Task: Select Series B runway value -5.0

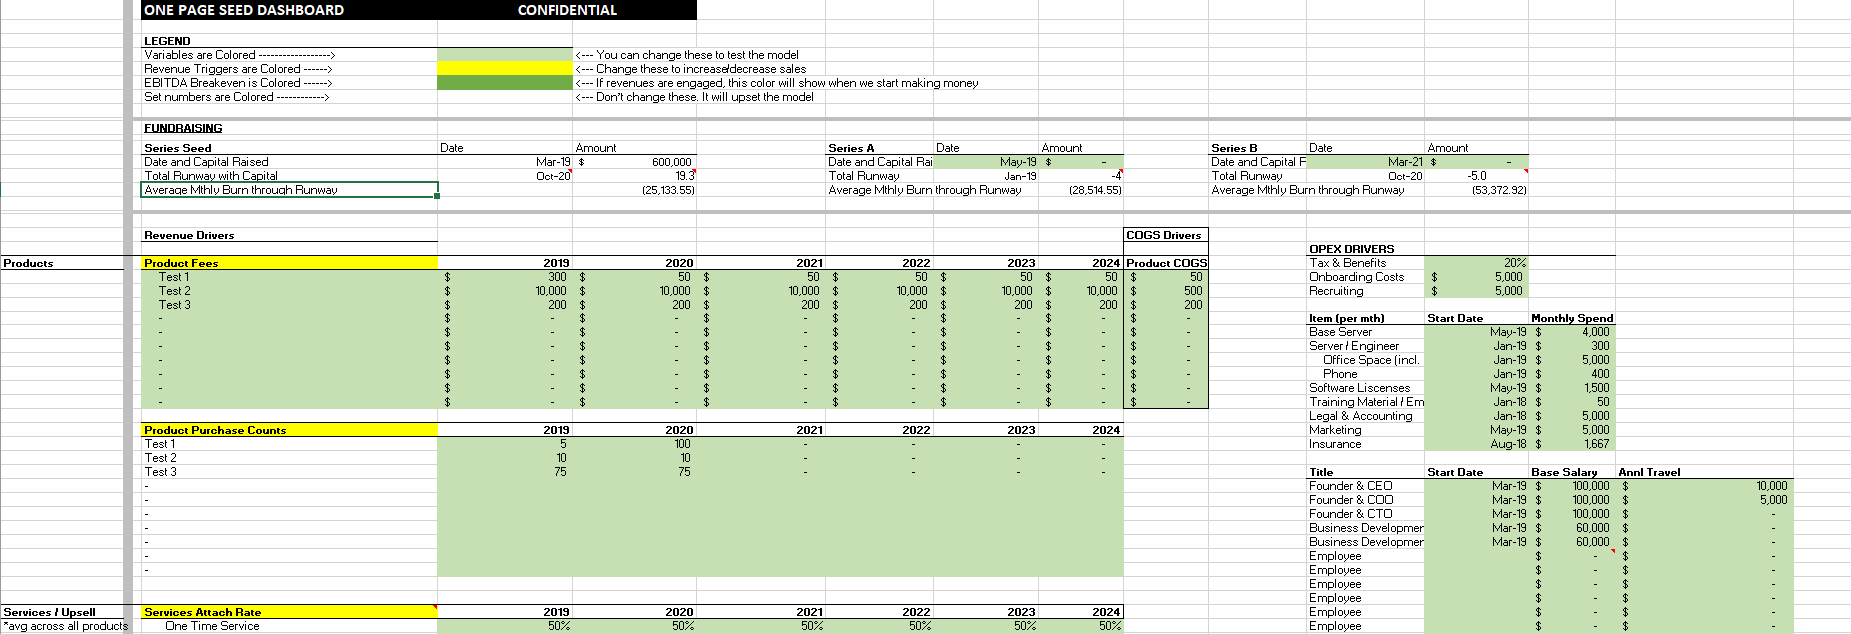Action: point(1476,176)
